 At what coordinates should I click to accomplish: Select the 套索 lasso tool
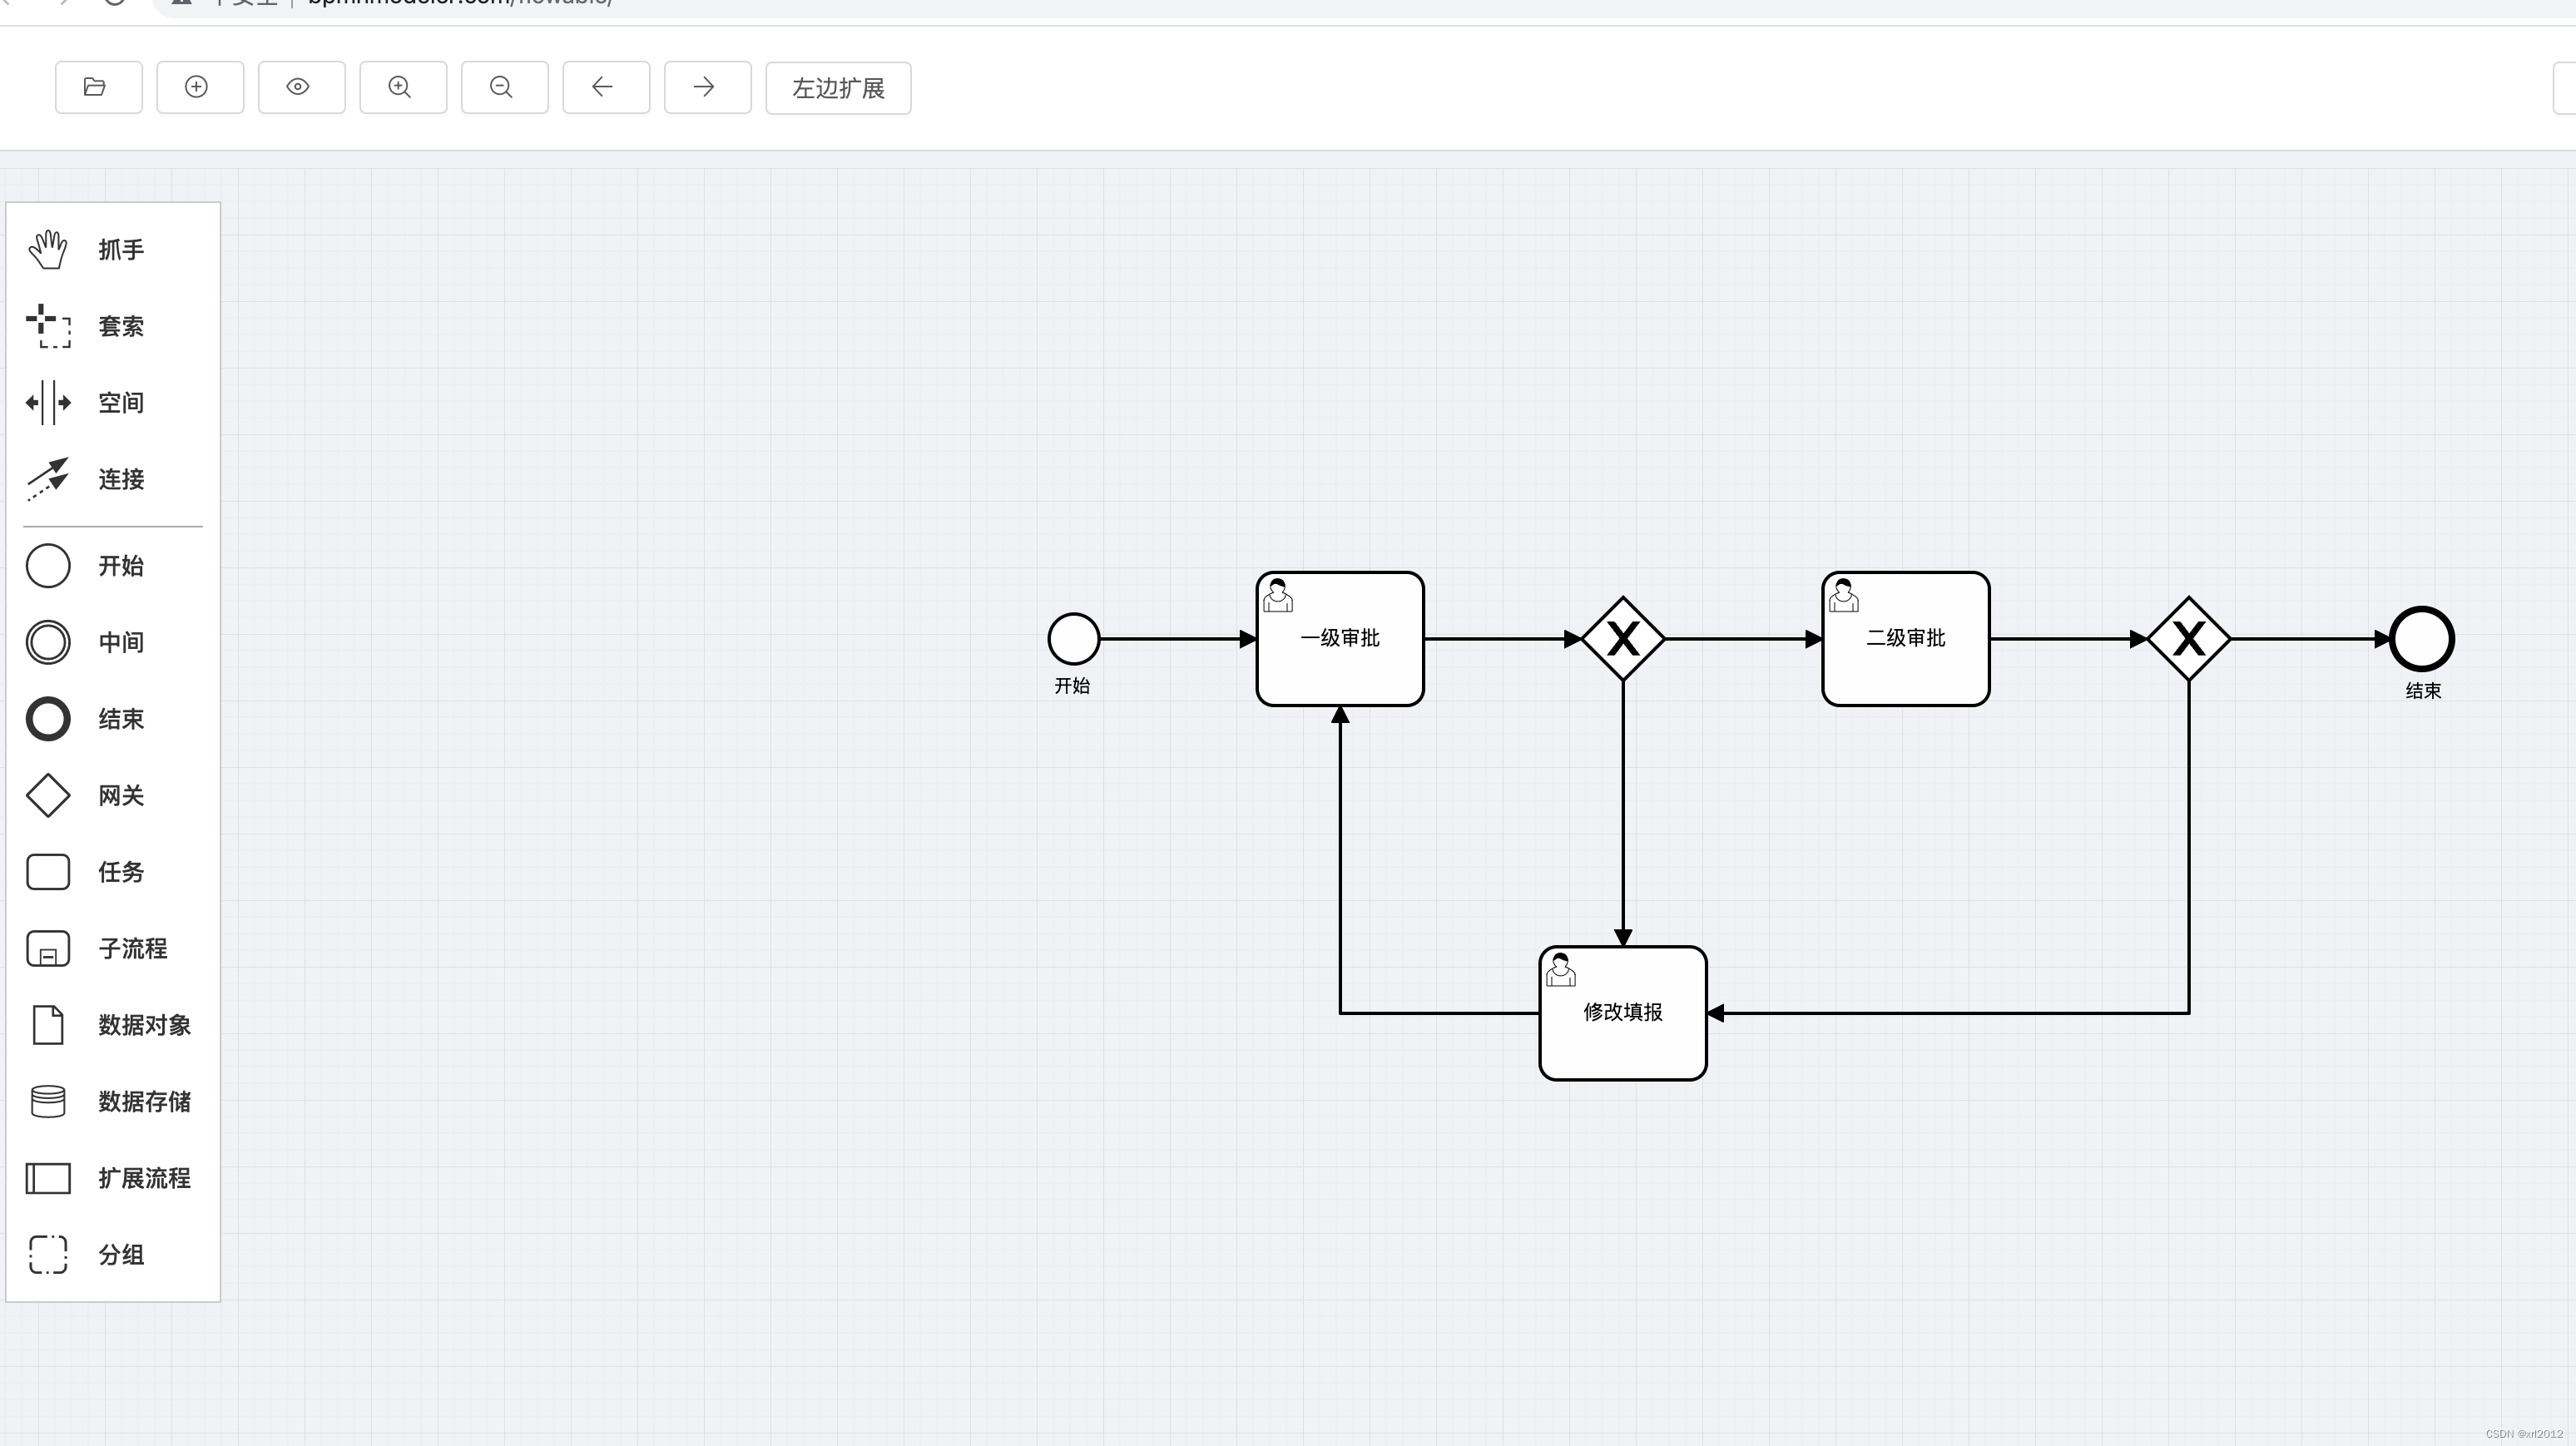tap(48, 326)
